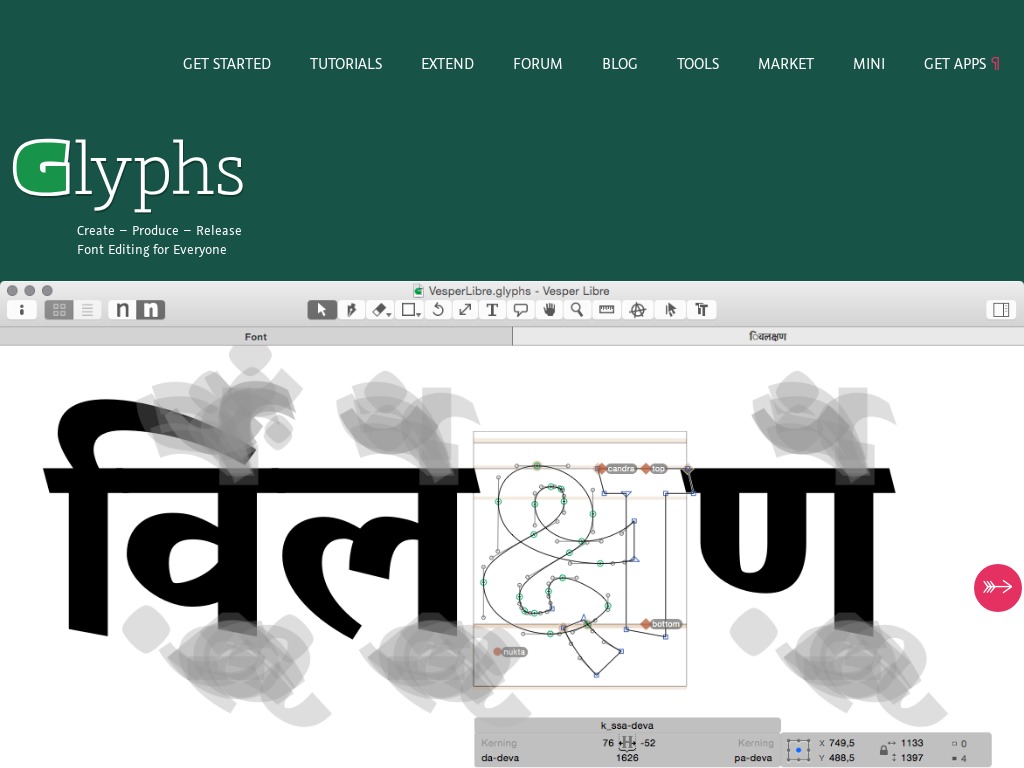The image size is (1024, 768).
Task: Select the bottom anchor
Action: click(662, 624)
